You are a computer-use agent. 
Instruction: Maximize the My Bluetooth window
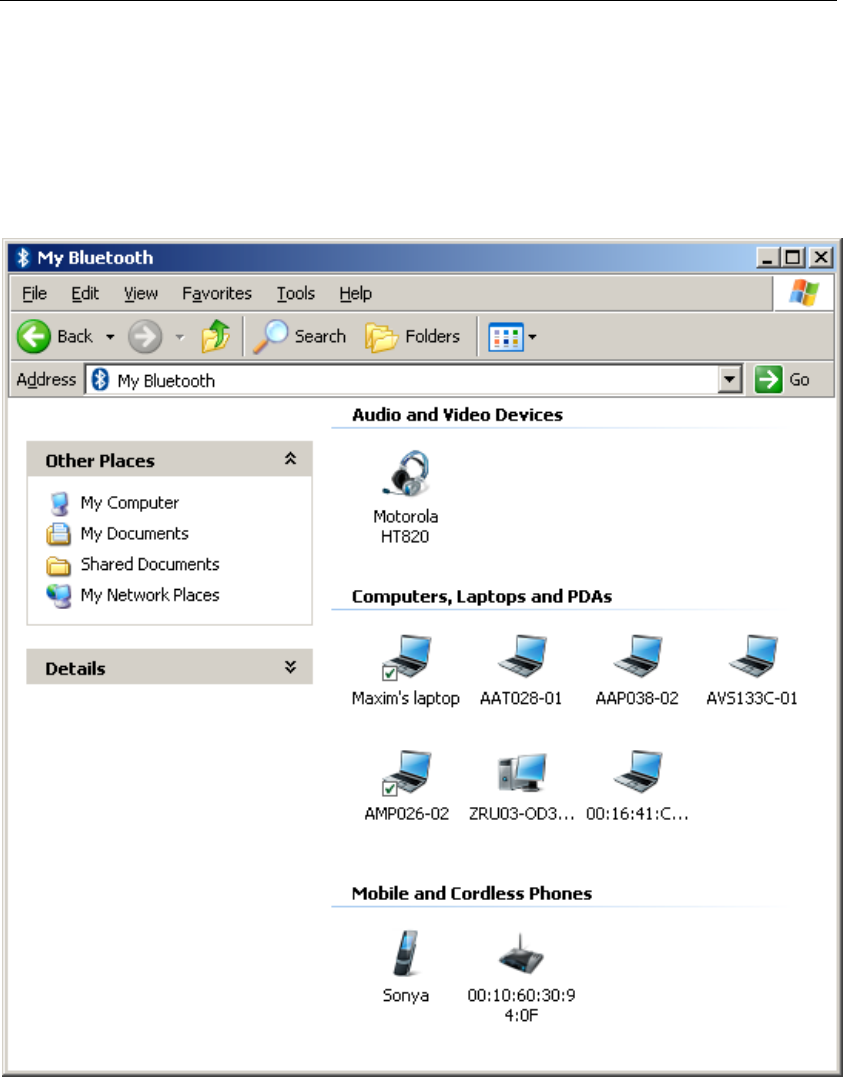click(x=793, y=258)
